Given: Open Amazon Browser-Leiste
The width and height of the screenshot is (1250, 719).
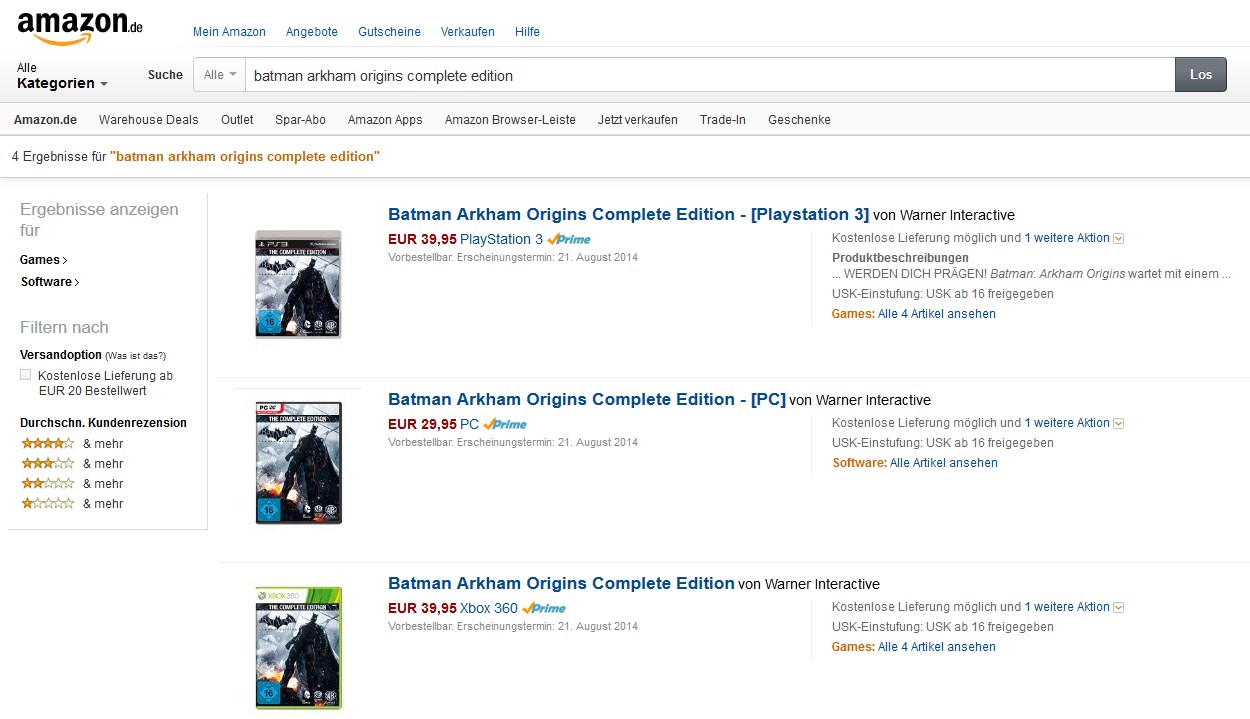Looking at the screenshot, I should click(x=510, y=120).
